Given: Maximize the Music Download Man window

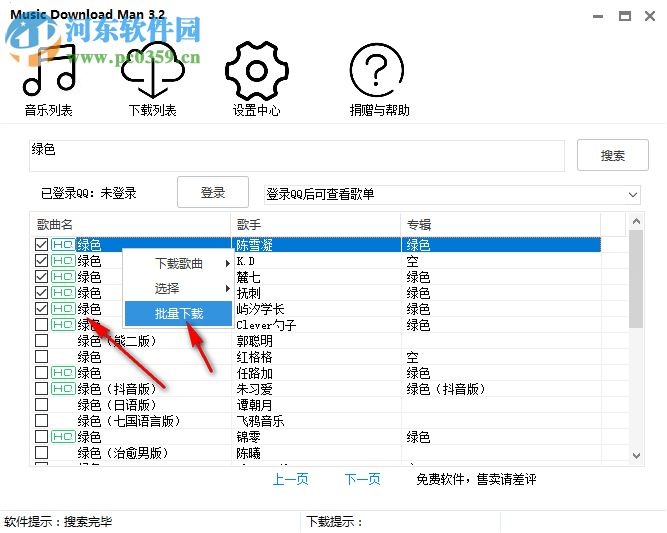Looking at the screenshot, I should 624,17.
